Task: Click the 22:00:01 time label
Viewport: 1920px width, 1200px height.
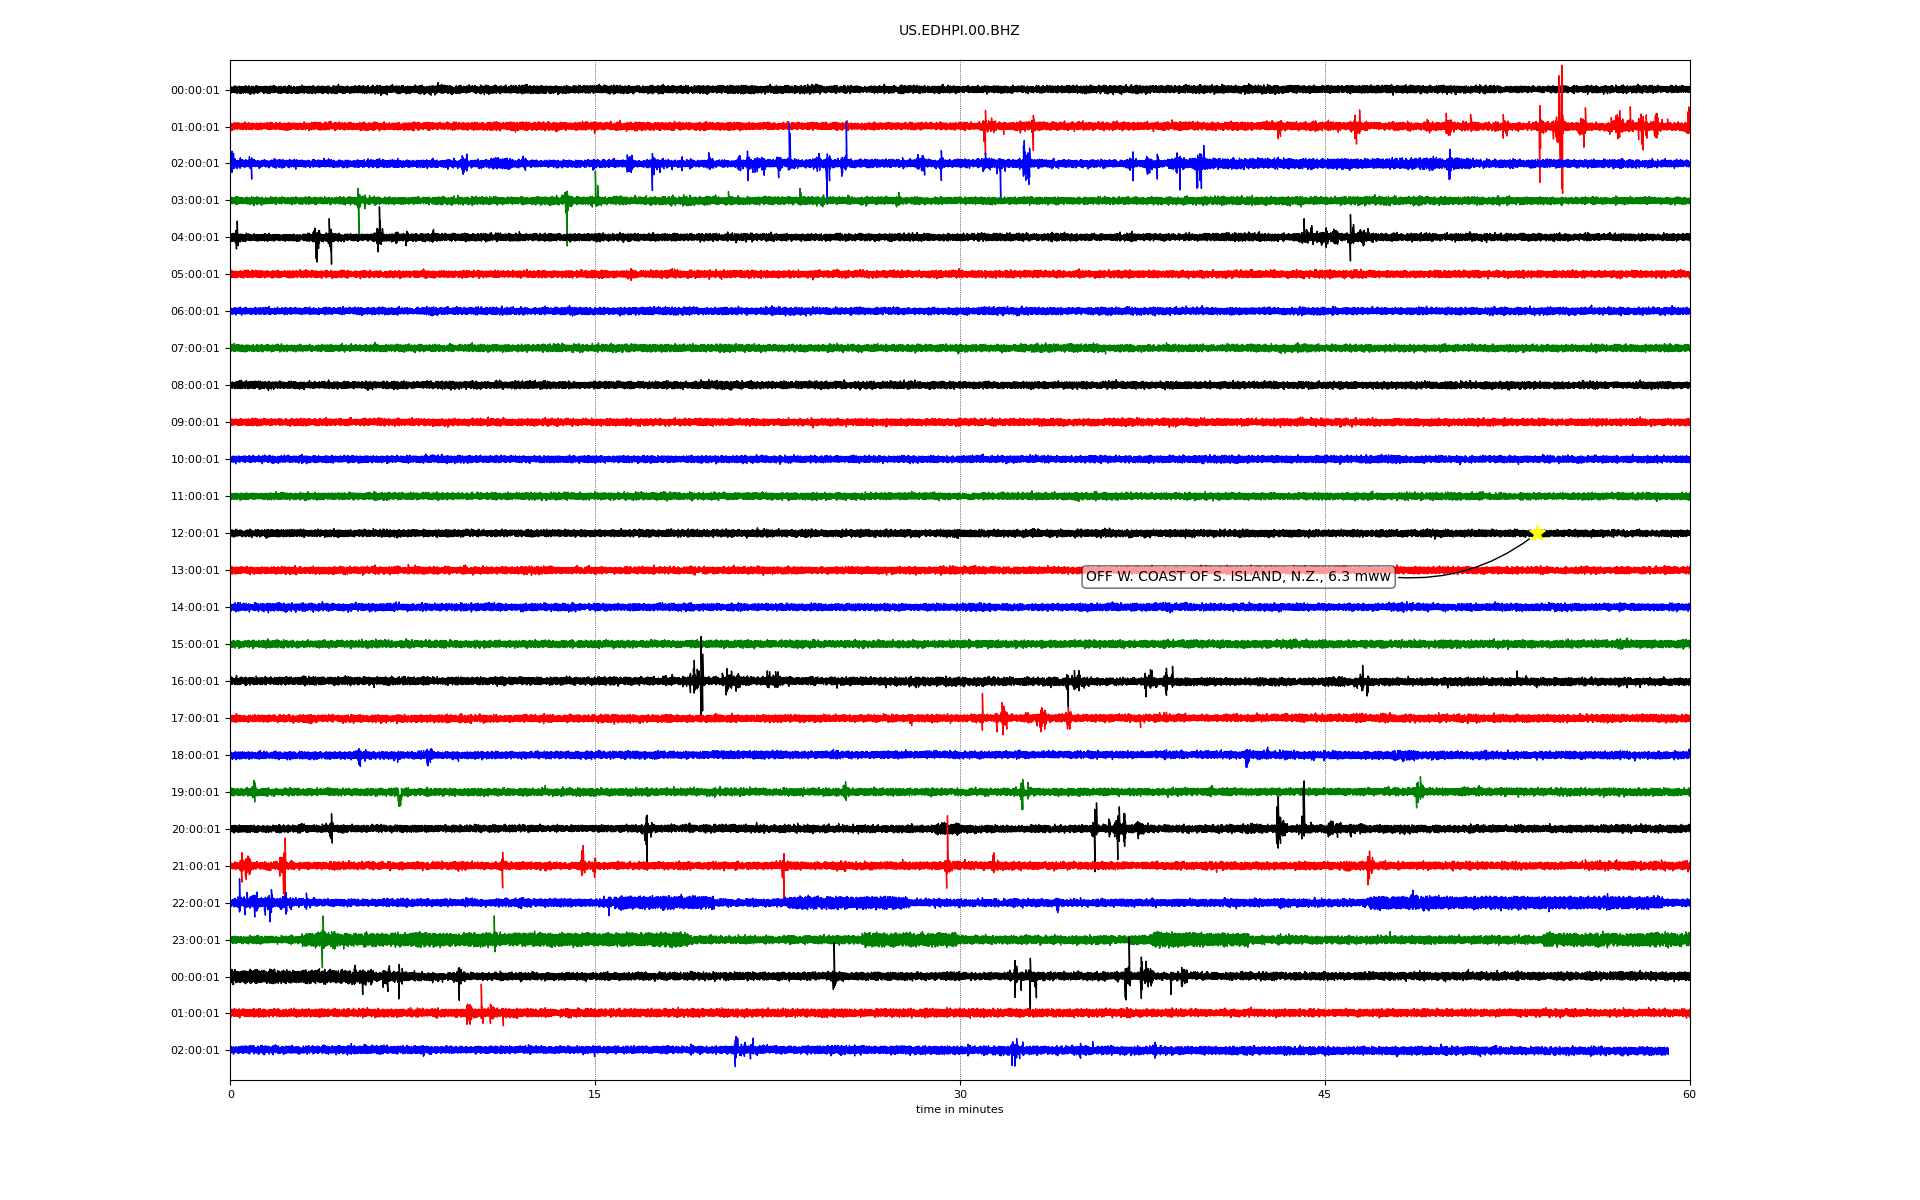Action: (195, 904)
